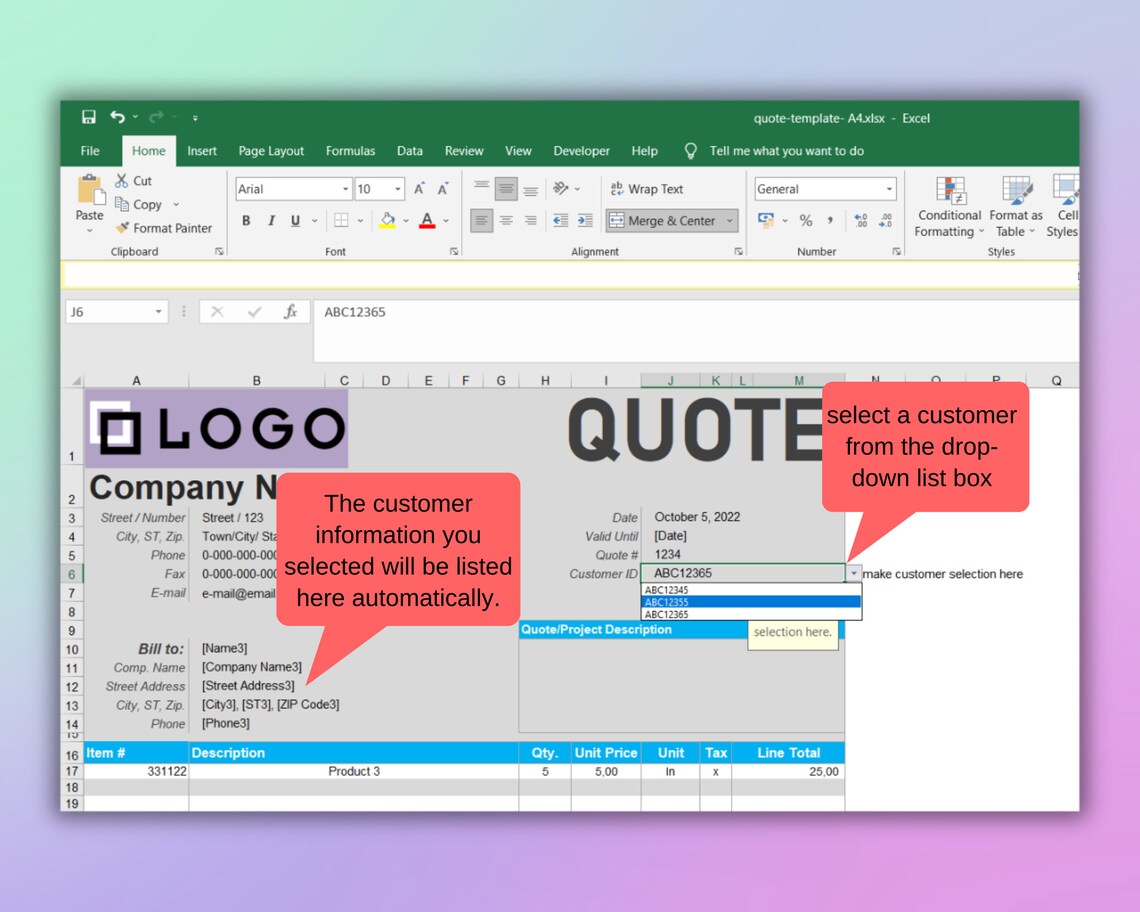
Task: Open the General number format dropdown
Action: 890,189
